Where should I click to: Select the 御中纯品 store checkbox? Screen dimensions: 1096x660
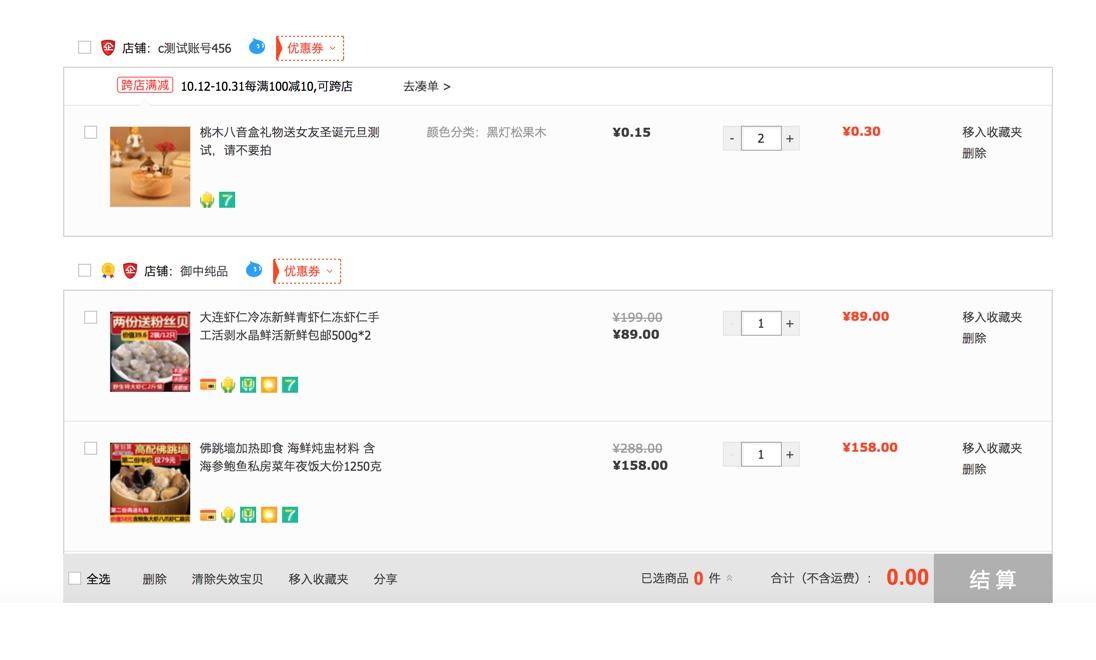click(x=85, y=270)
